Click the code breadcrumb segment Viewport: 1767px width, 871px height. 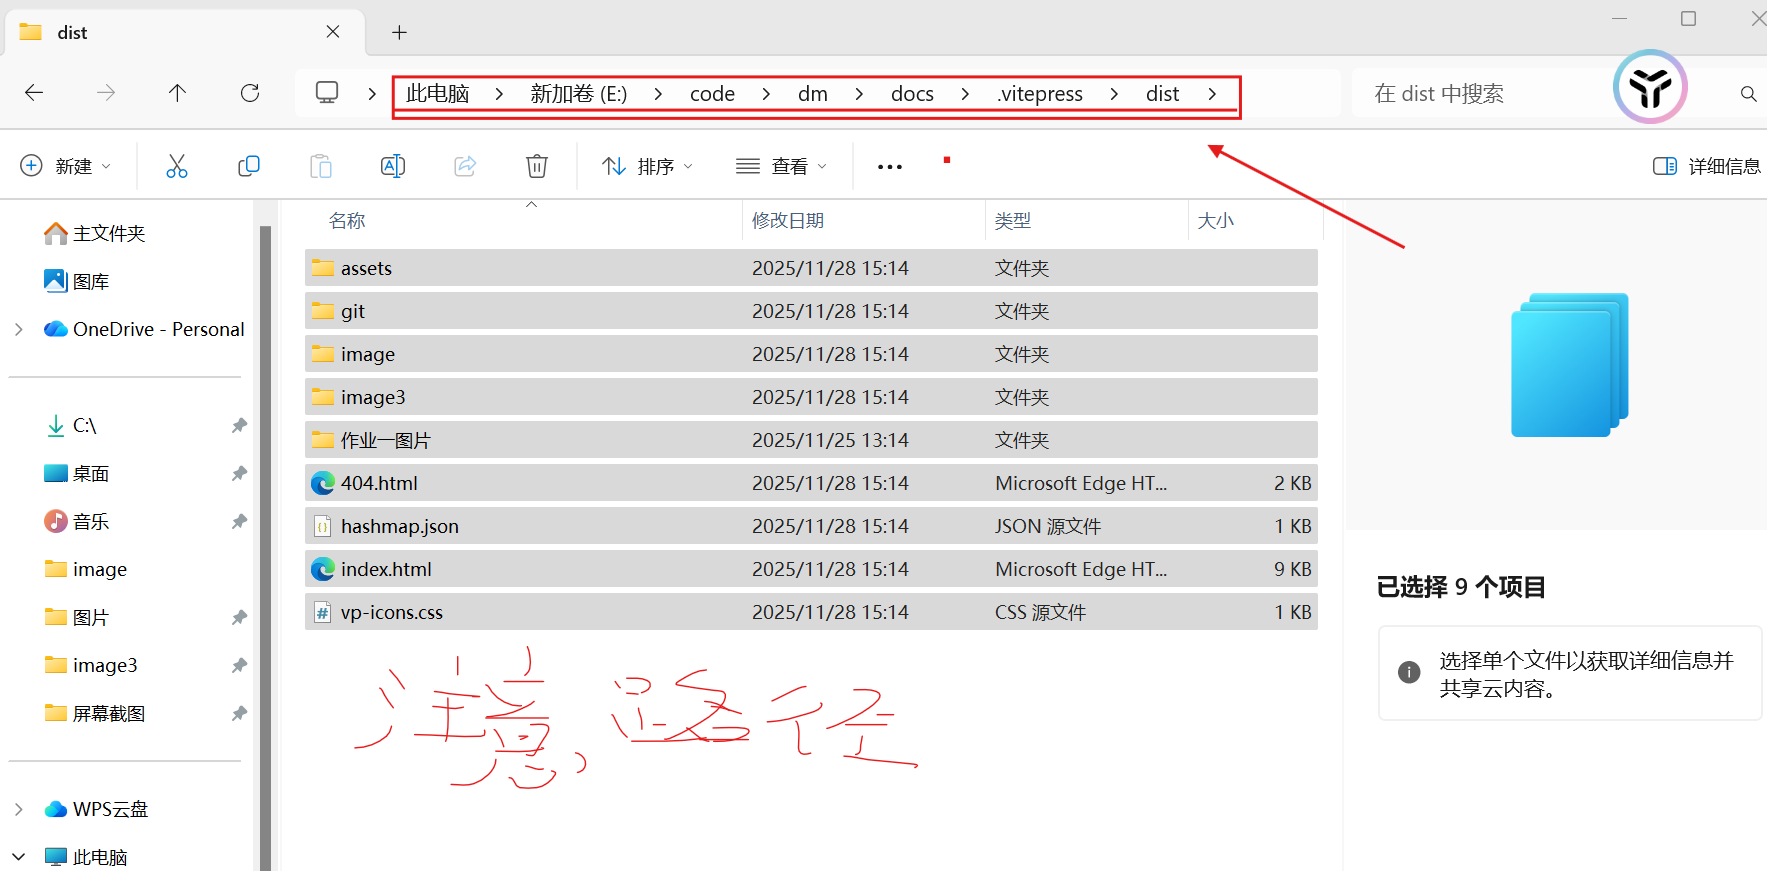coord(712,94)
